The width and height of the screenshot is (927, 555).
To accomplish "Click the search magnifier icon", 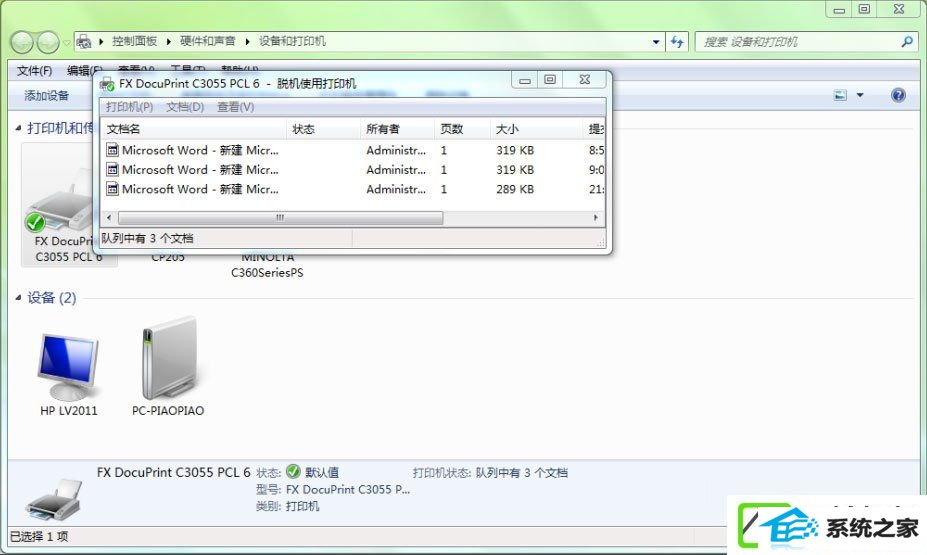I will coord(907,42).
